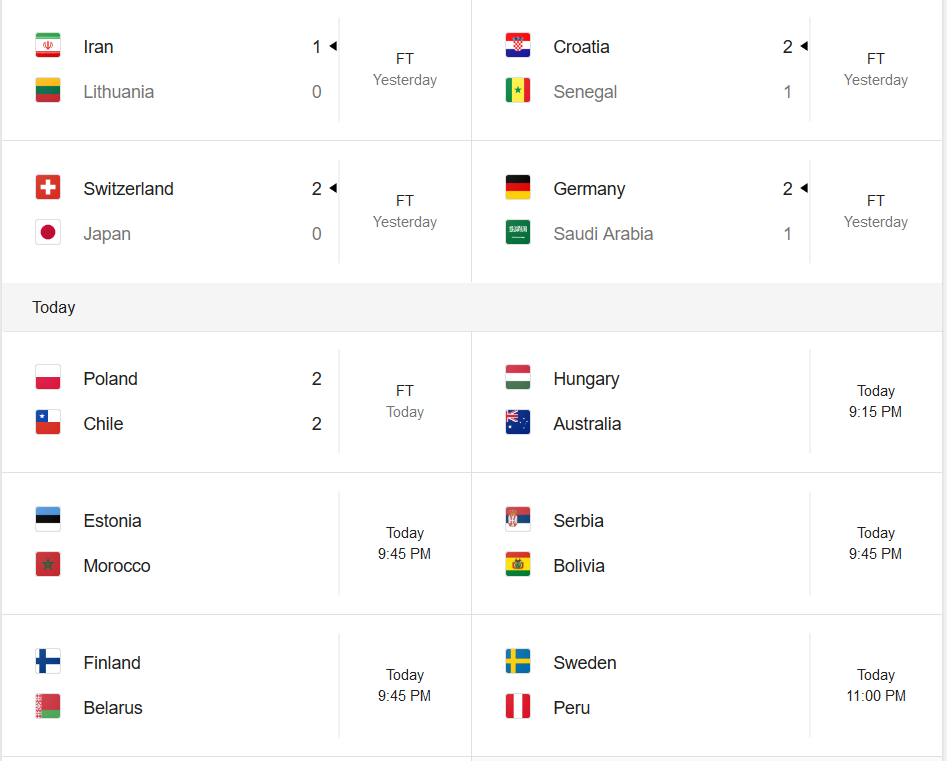Click the Australia flag icon
947x761 pixels.
(x=518, y=422)
